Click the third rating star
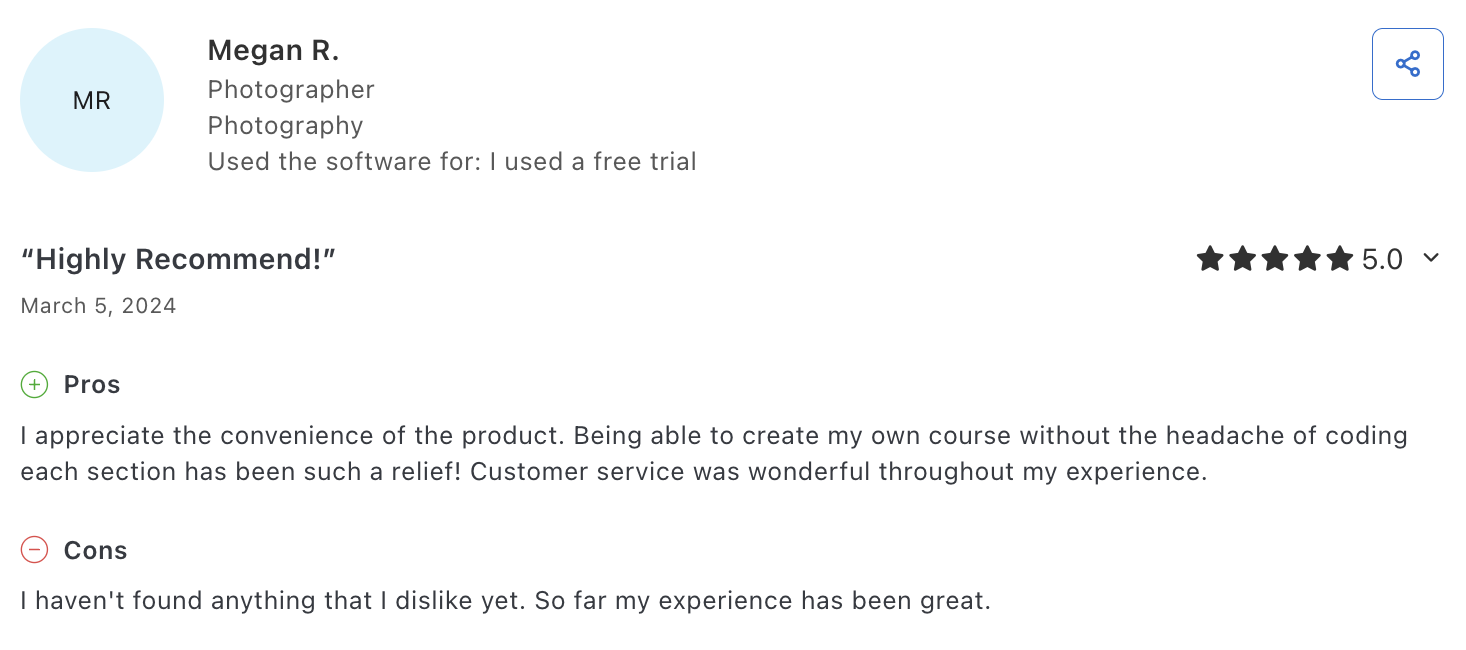Viewport: 1466px width, 650px height. click(1275, 260)
